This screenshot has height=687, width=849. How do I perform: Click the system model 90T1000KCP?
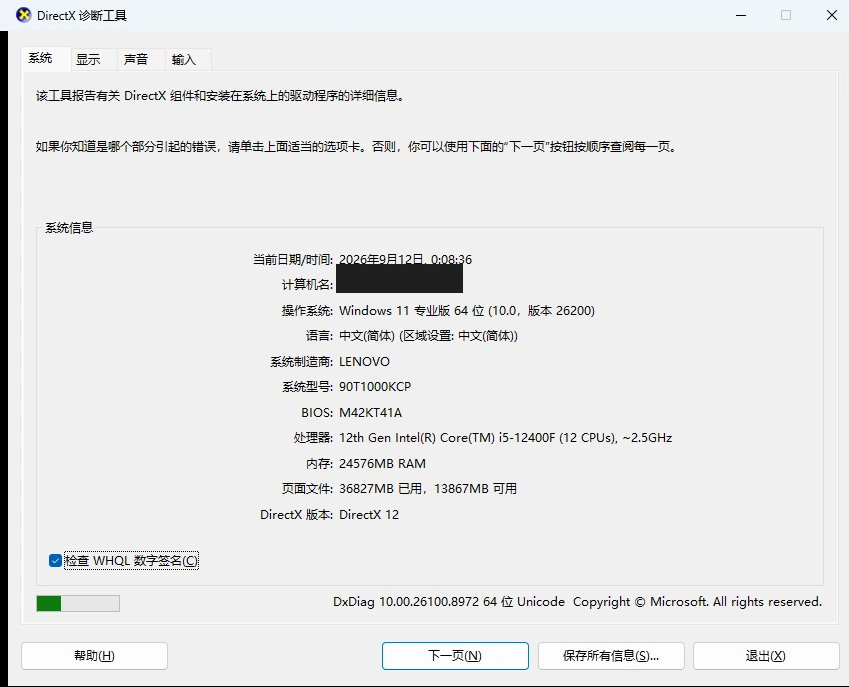coord(375,387)
